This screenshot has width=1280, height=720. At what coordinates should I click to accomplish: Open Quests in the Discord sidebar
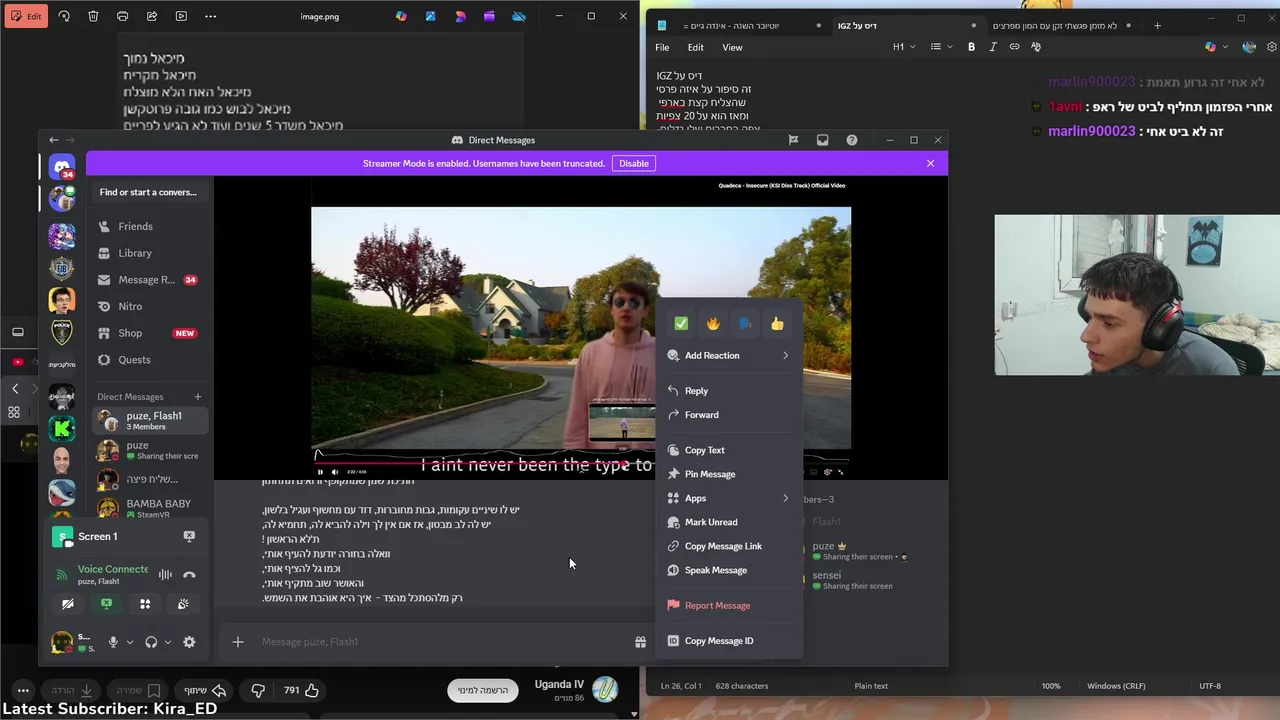pyautogui.click(x=148, y=360)
